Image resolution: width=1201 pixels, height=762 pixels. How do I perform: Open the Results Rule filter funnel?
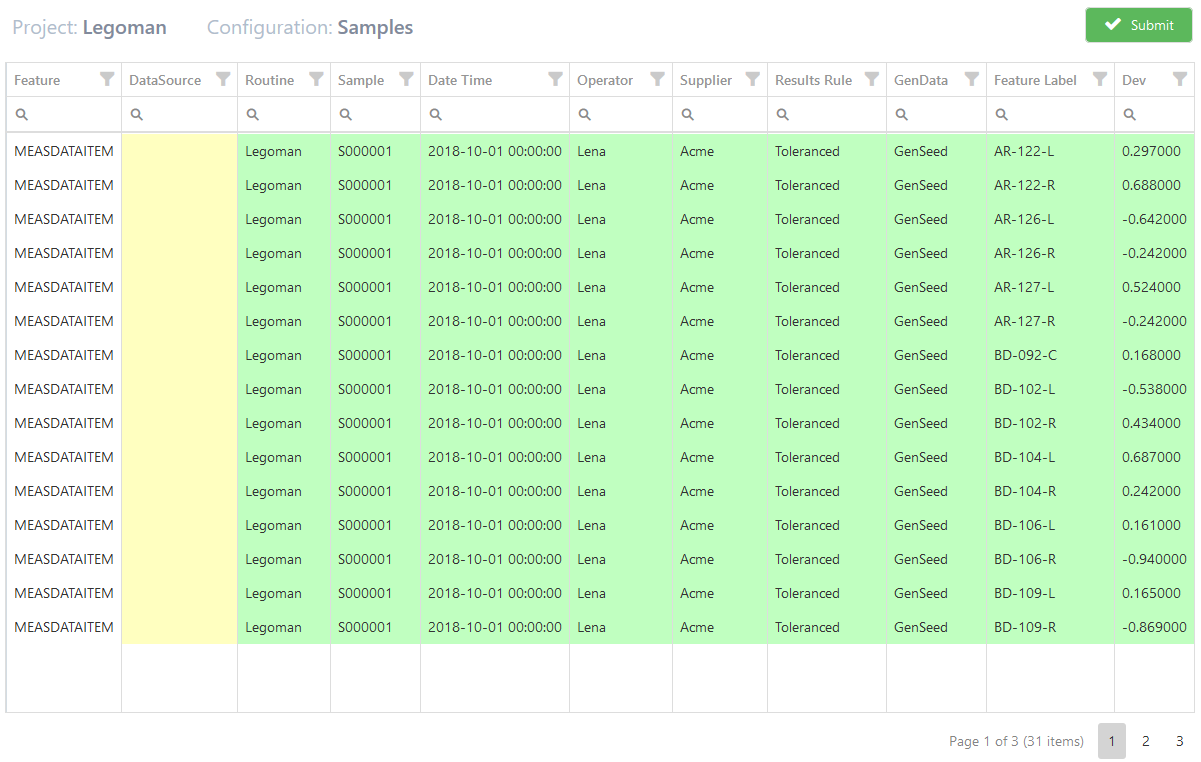pyautogui.click(x=871, y=80)
